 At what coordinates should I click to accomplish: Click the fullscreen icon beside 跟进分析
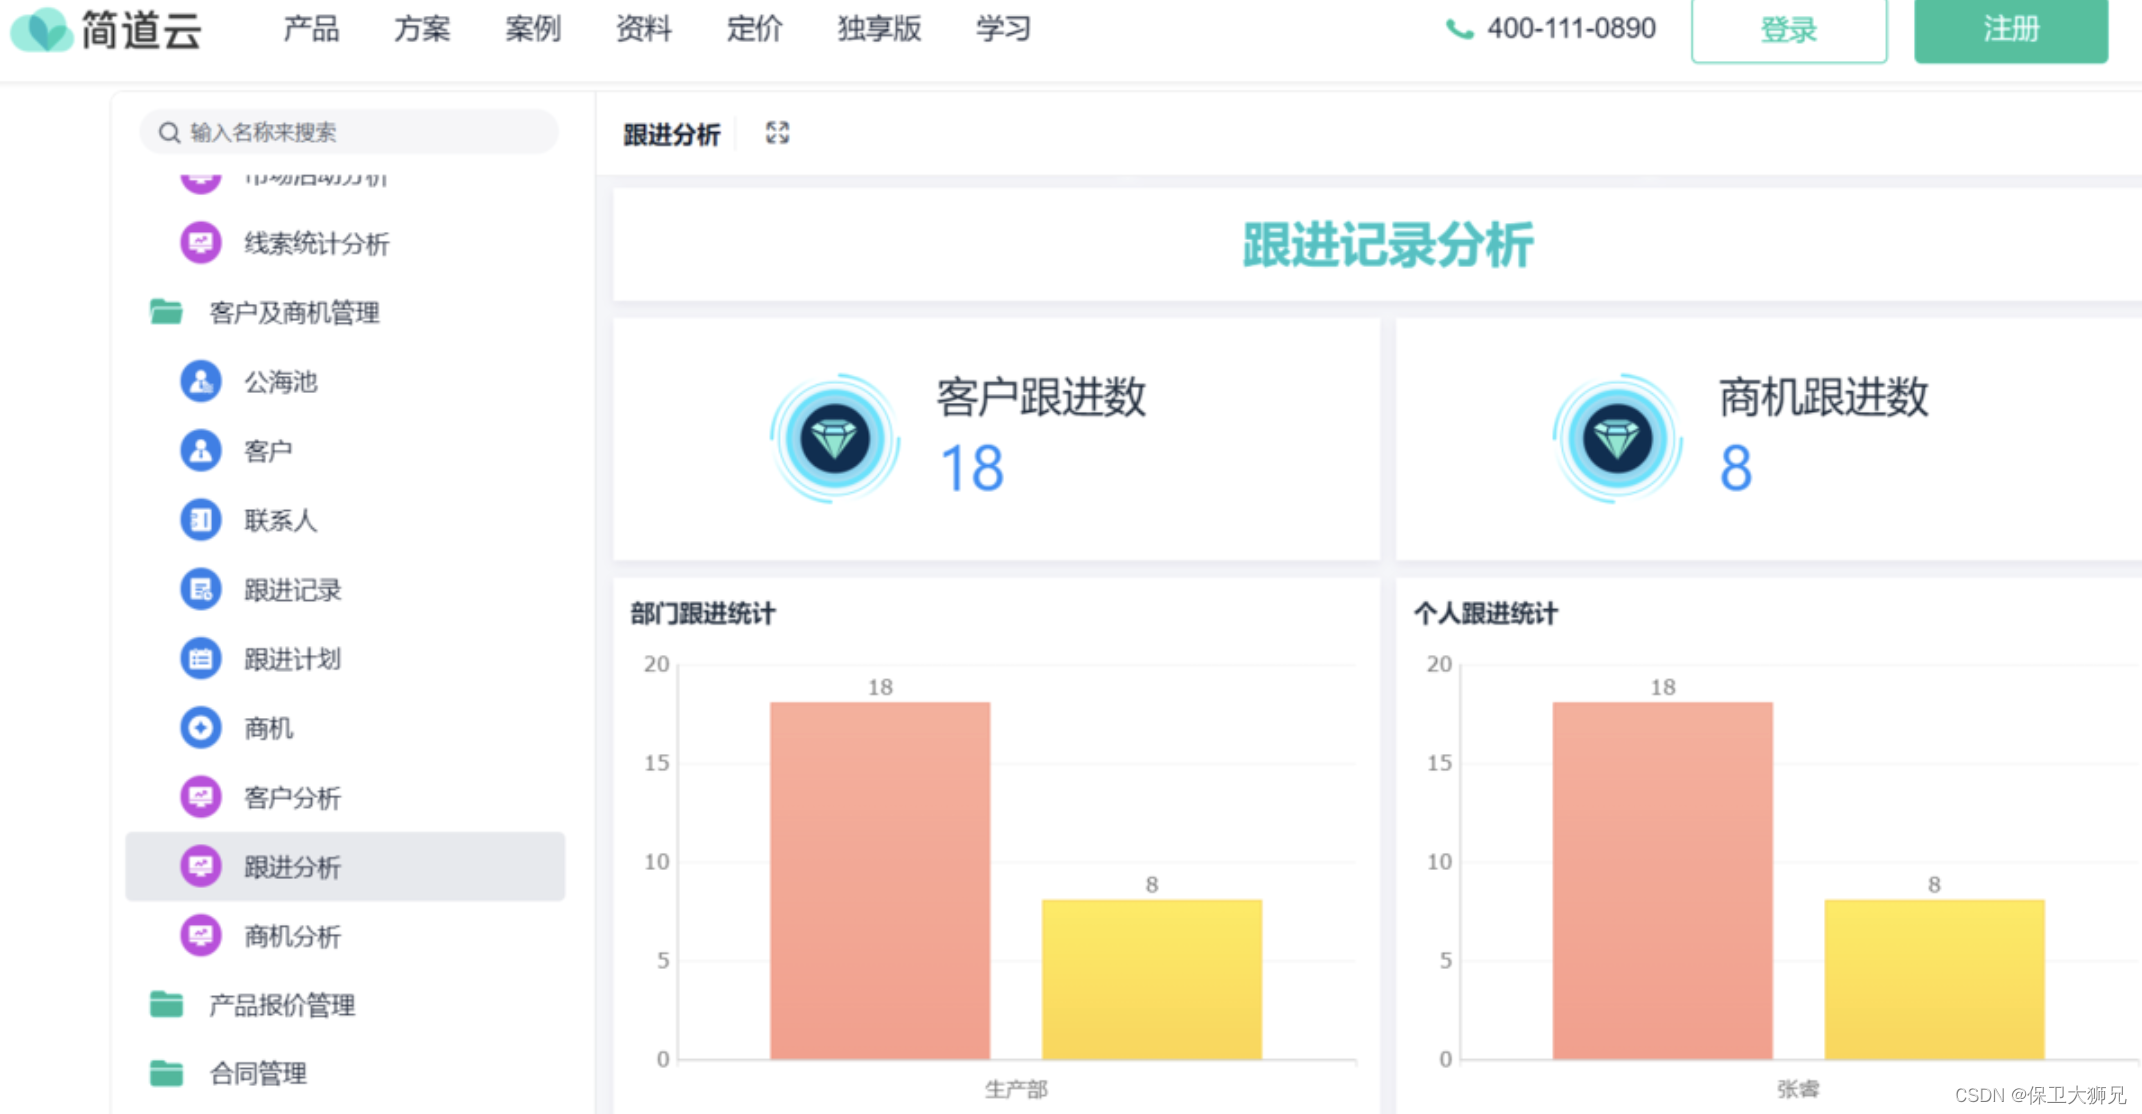coord(777,133)
